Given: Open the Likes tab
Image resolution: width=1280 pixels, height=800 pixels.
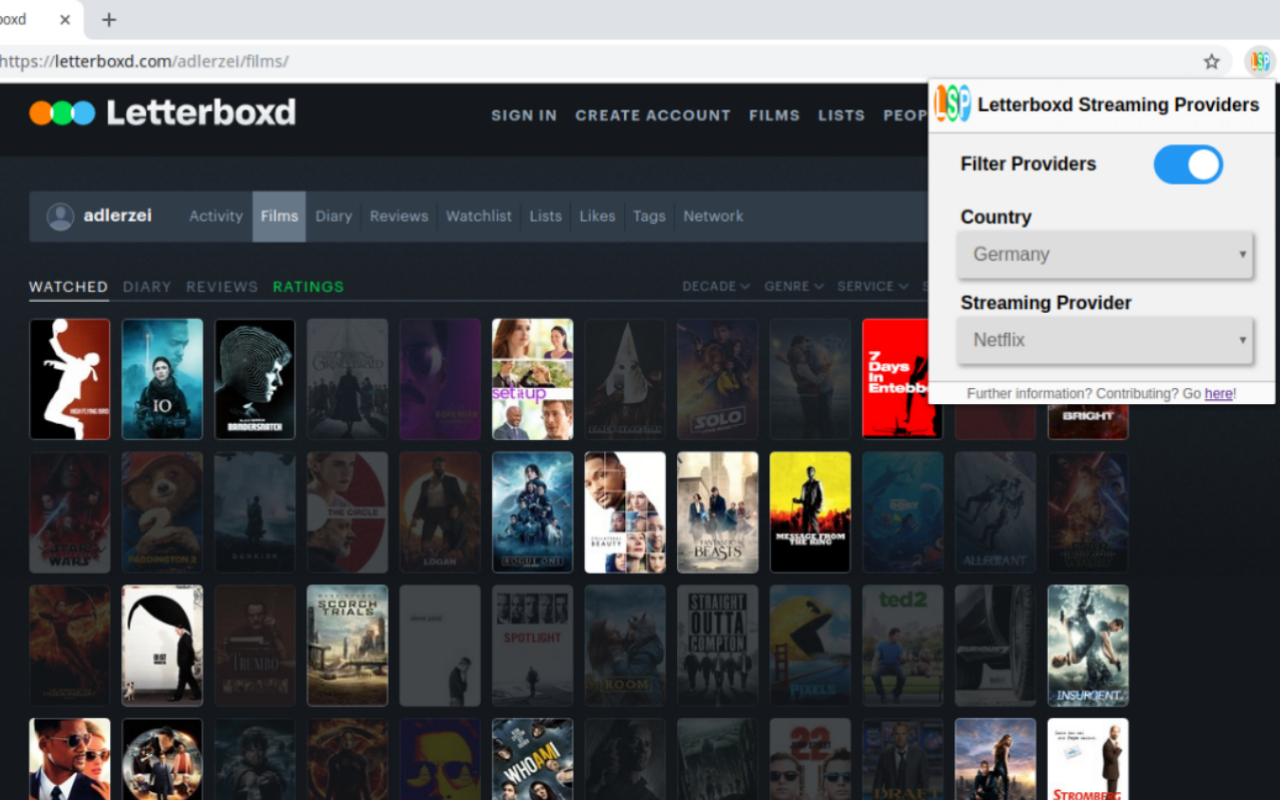Looking at the screenshot, I should (597, 216).
